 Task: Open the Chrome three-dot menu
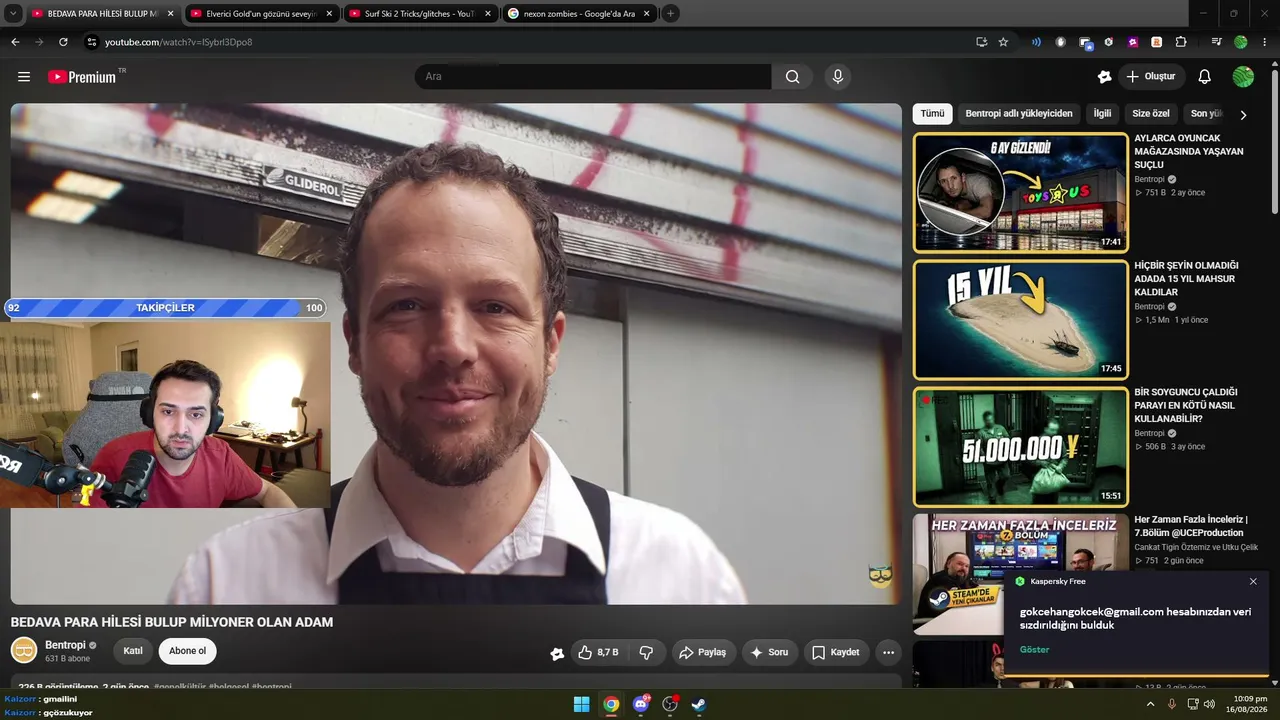point(1265,42)
